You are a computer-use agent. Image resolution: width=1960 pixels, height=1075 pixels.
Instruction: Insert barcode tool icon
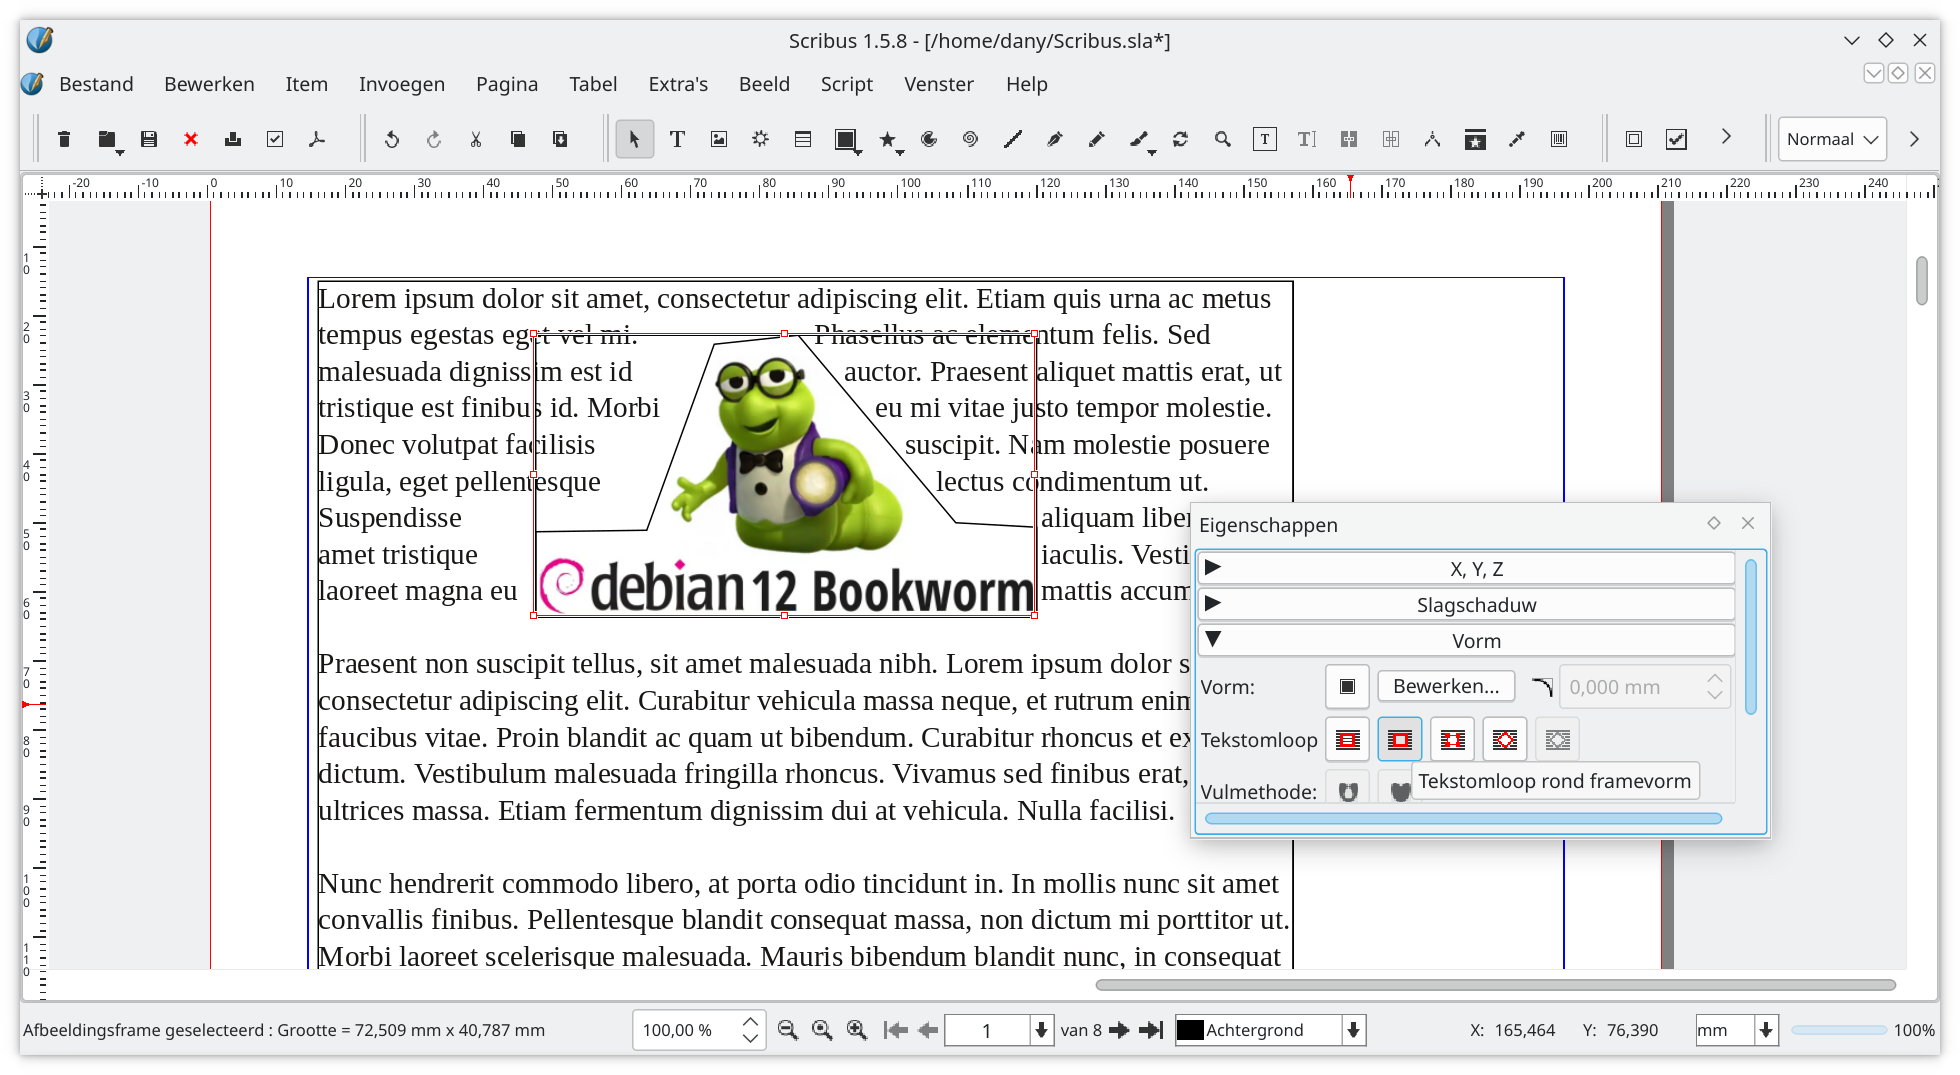(1559, 139)
